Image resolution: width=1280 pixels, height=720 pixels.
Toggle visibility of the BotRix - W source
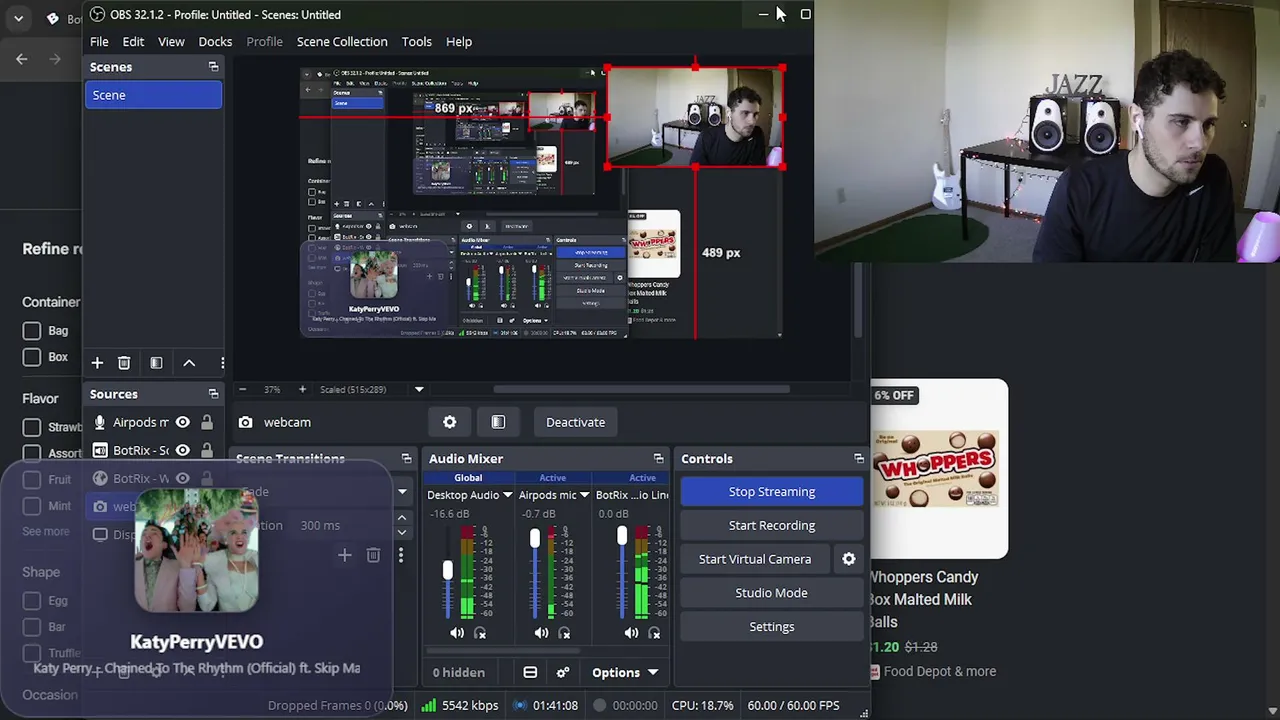pyautogui.click(x=182, y=478)
